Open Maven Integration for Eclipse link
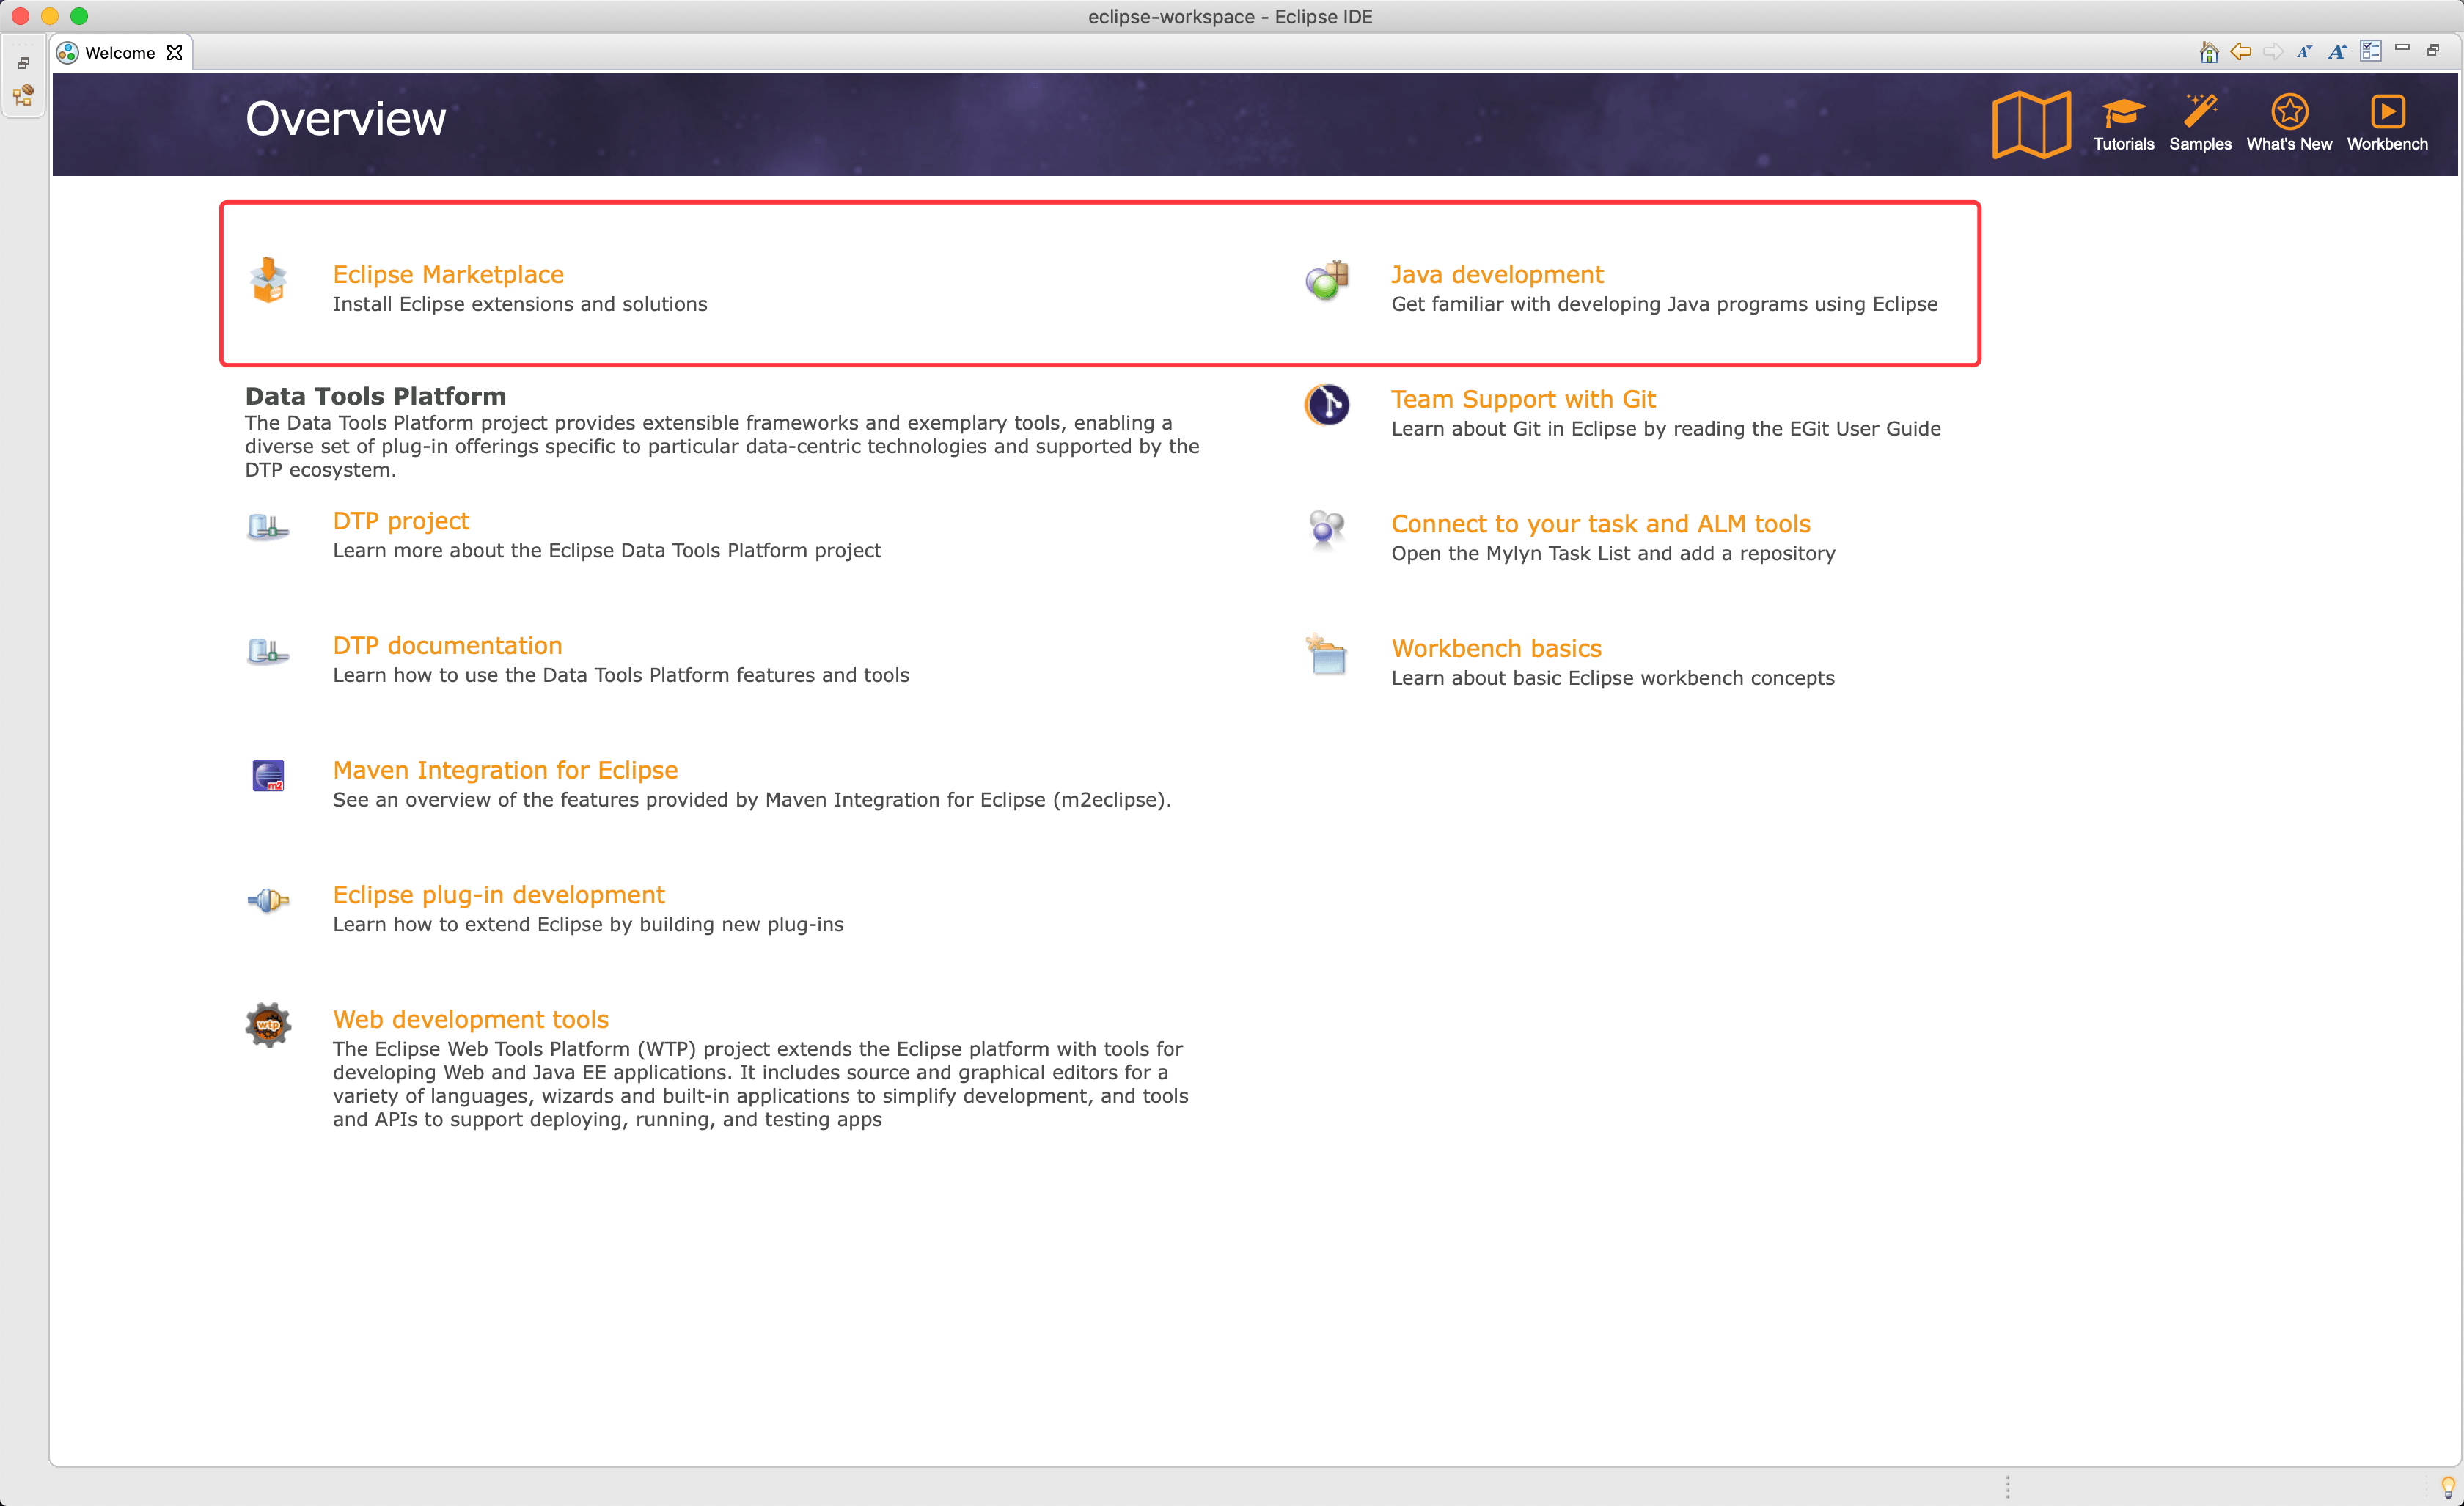Screen dimensions: 2464x1506 [505, 770]
